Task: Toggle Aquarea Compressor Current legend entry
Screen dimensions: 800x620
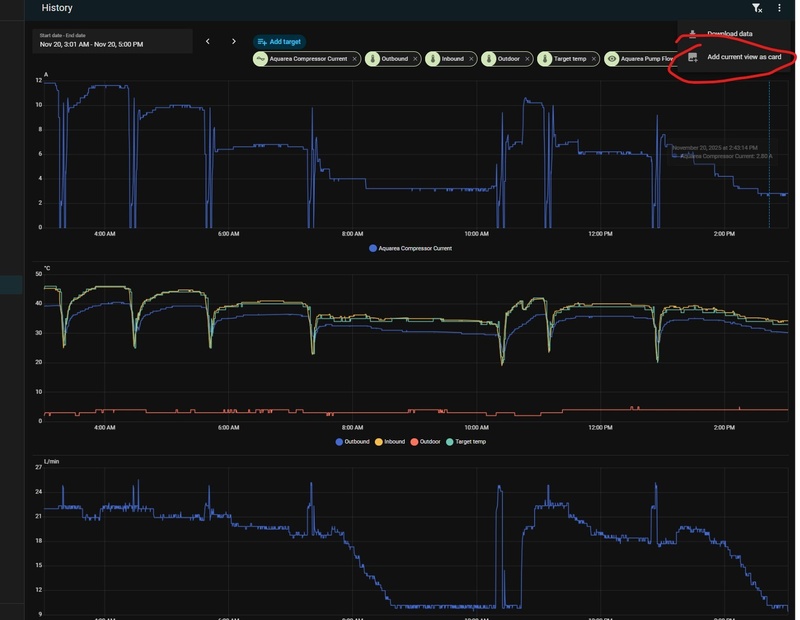Action: click(x=411, y=249)
